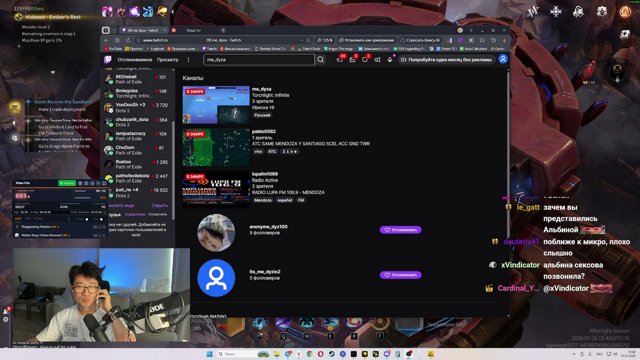Open the Просмотр tab in Twitch header

[168, 60]
